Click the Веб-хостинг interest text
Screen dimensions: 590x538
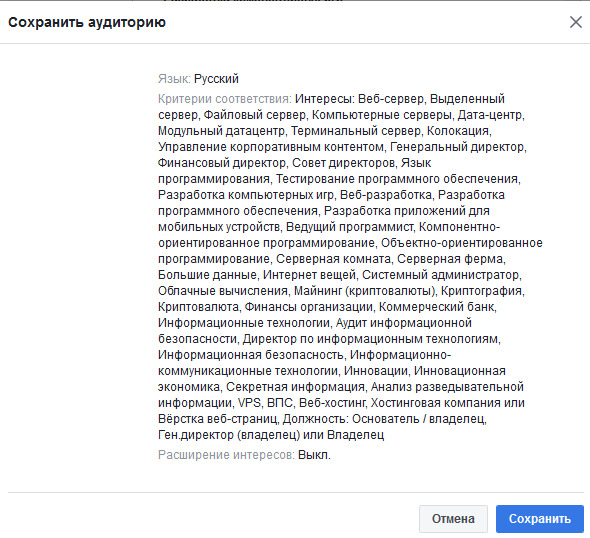click(333, 403)
